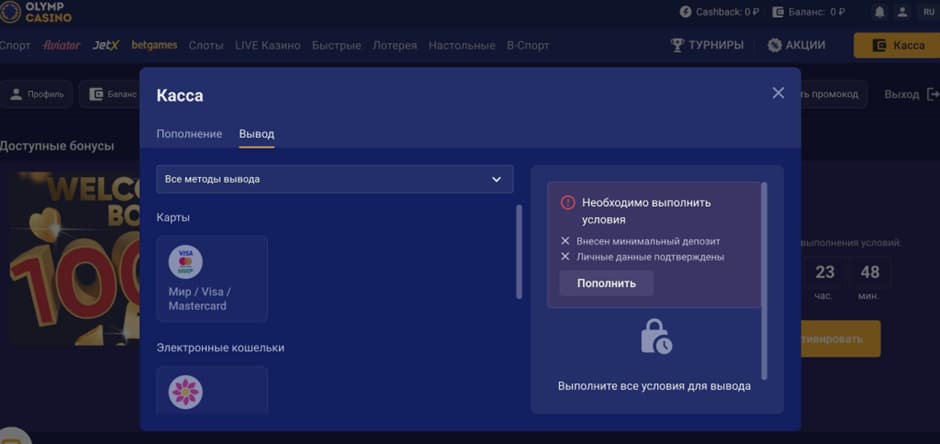Screen dimensions: 940x444
Task: Click the Cashback coin icon
Action: tap(685, 12)
